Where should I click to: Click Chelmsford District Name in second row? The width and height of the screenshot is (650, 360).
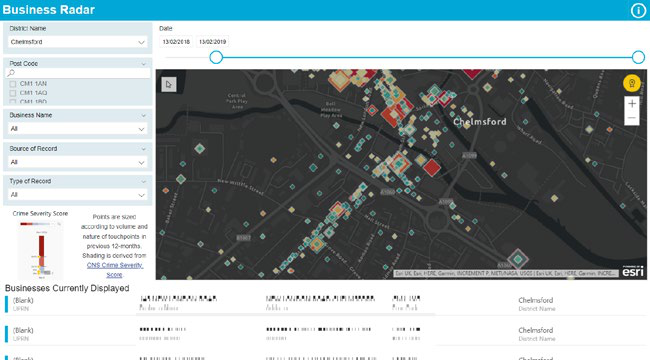point(536,334)
